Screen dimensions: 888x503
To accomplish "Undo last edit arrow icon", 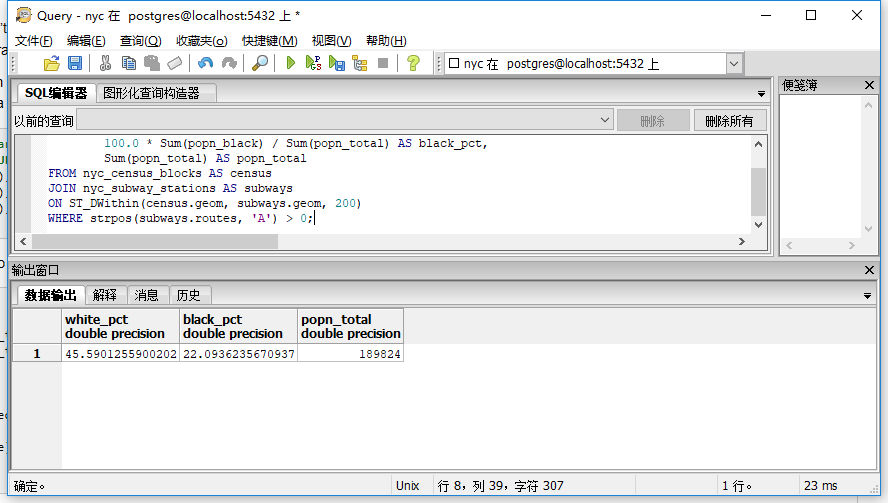I will pos(206,63).
